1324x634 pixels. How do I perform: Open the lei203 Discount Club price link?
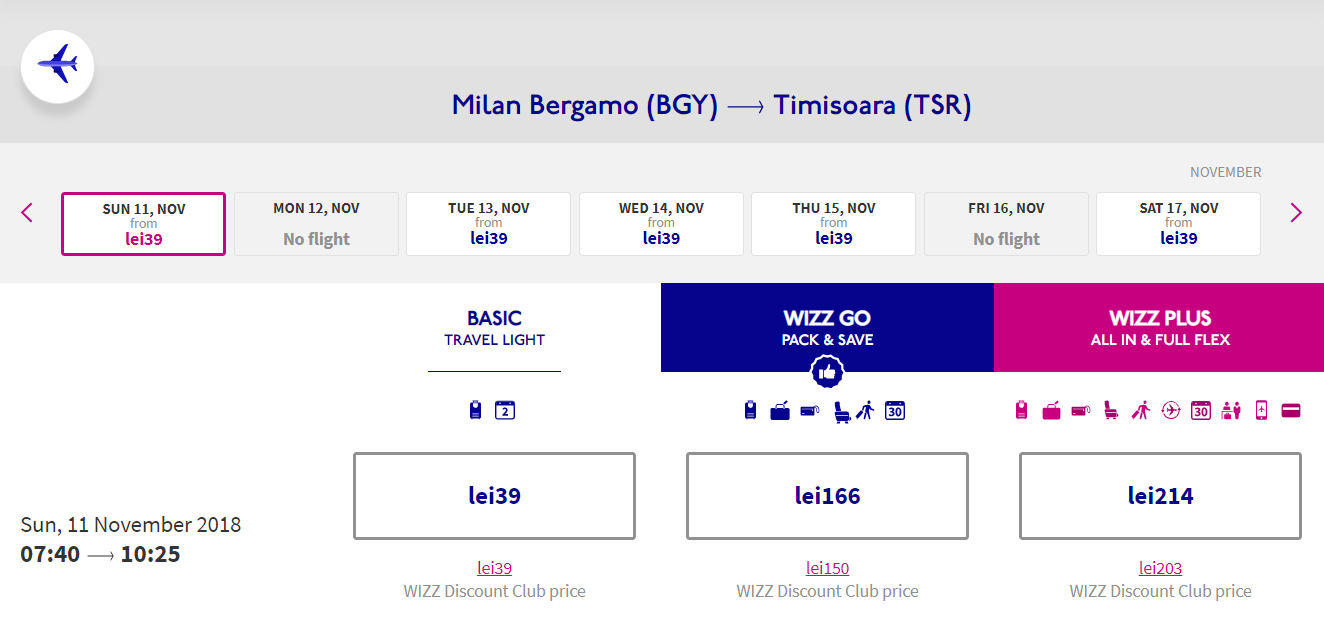click(x=1160, y=568)
